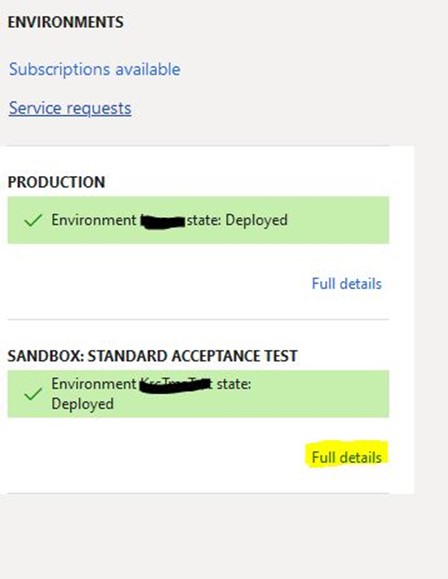Click the SANDBOX: STANDARD ACCEPTANCE TEST heading
This screenshot has height=579, width=448.
(153, 356)
